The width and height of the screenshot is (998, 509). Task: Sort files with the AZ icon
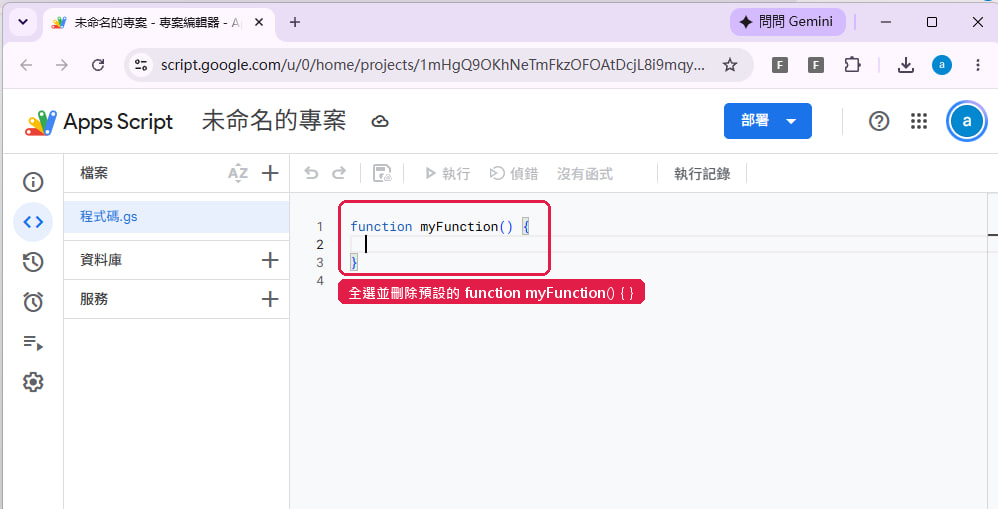point(238,173)
